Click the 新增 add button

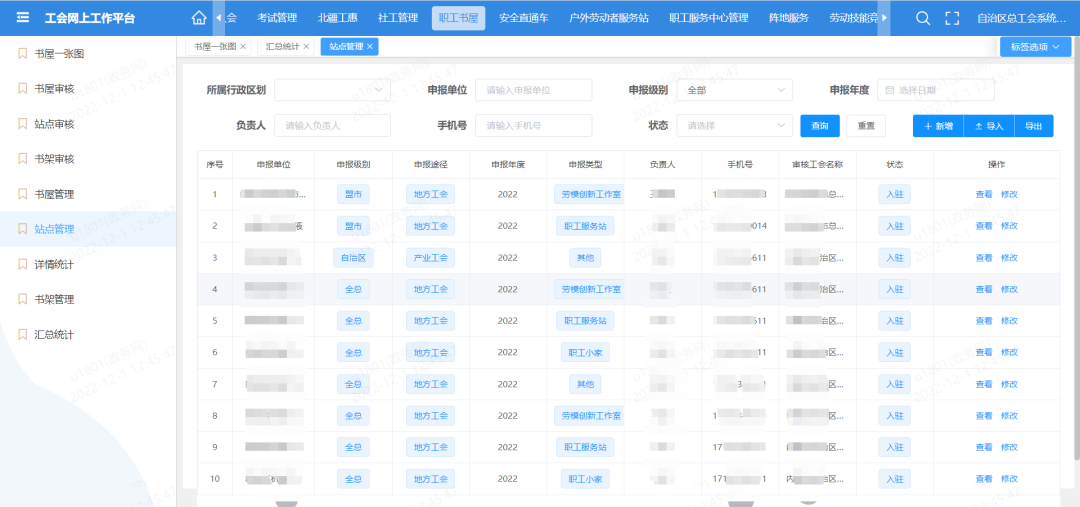[938, 126]
